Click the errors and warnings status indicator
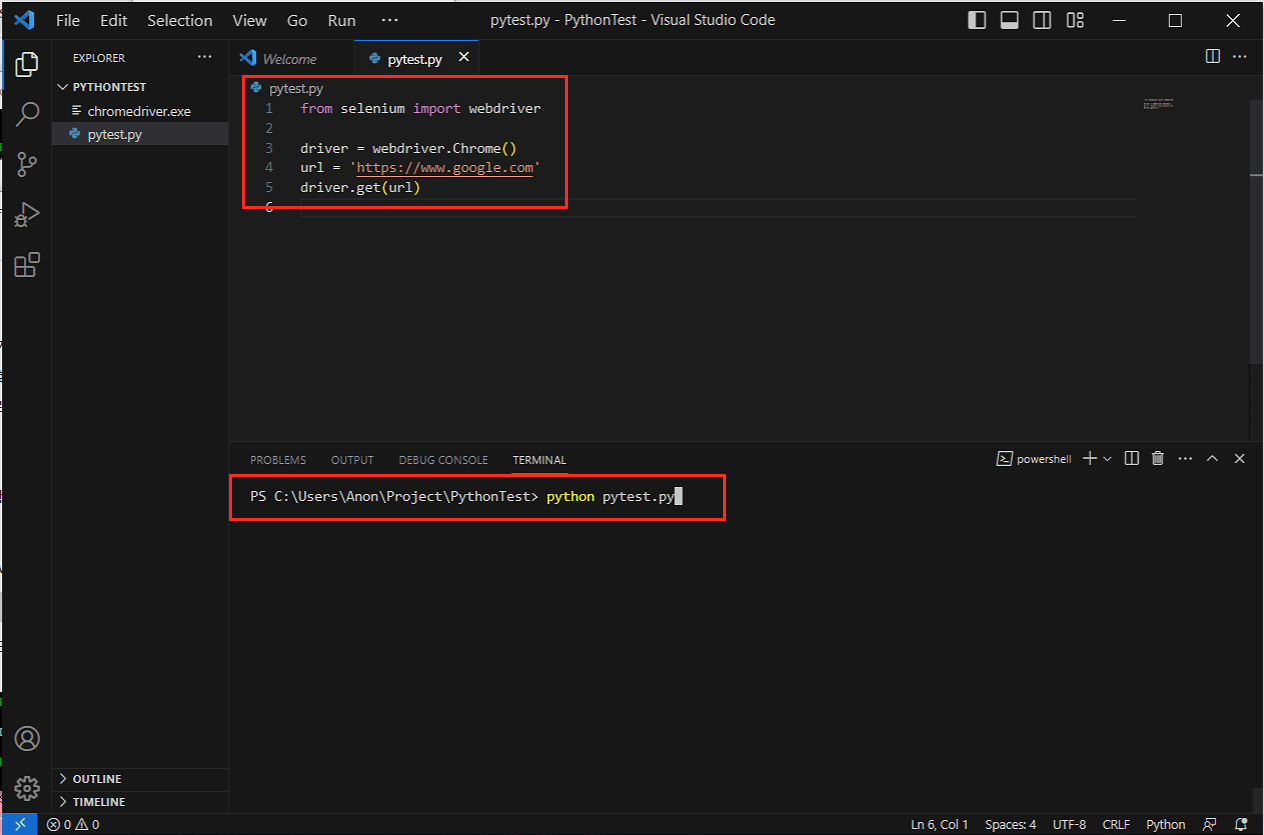Viewport: 1264px width, 835px height. [73, 825]
